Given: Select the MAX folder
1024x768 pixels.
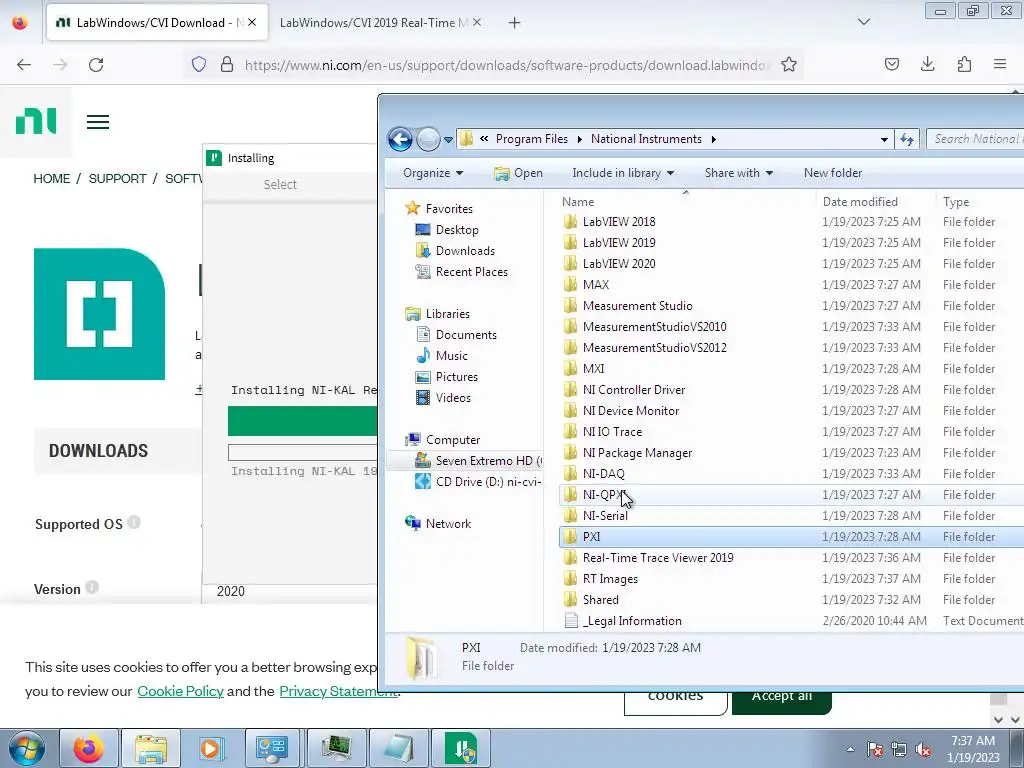Looking at the screenshot, I should click(596, 285).
